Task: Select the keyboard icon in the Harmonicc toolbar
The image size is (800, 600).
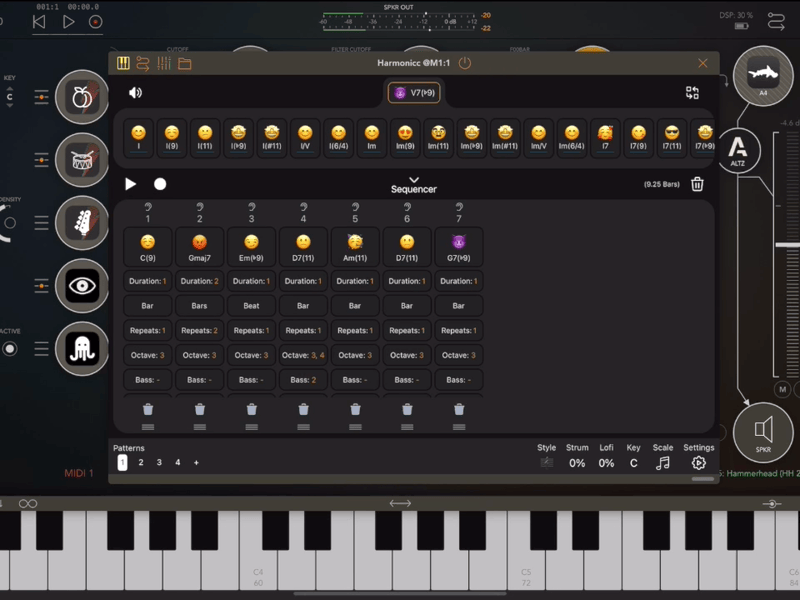Action: (122, 63)
